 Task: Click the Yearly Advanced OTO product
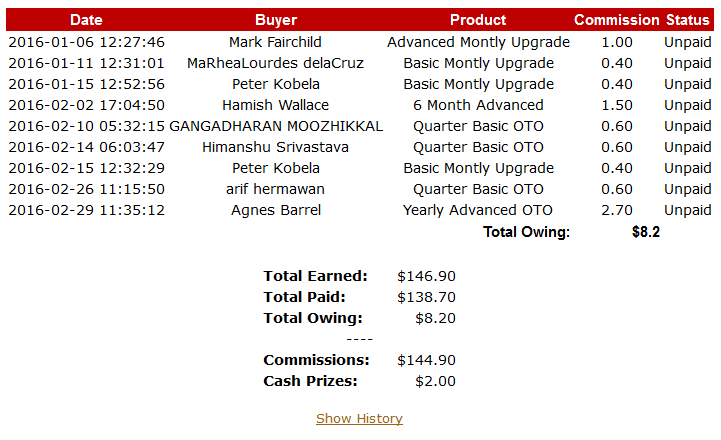pos(478,210)
